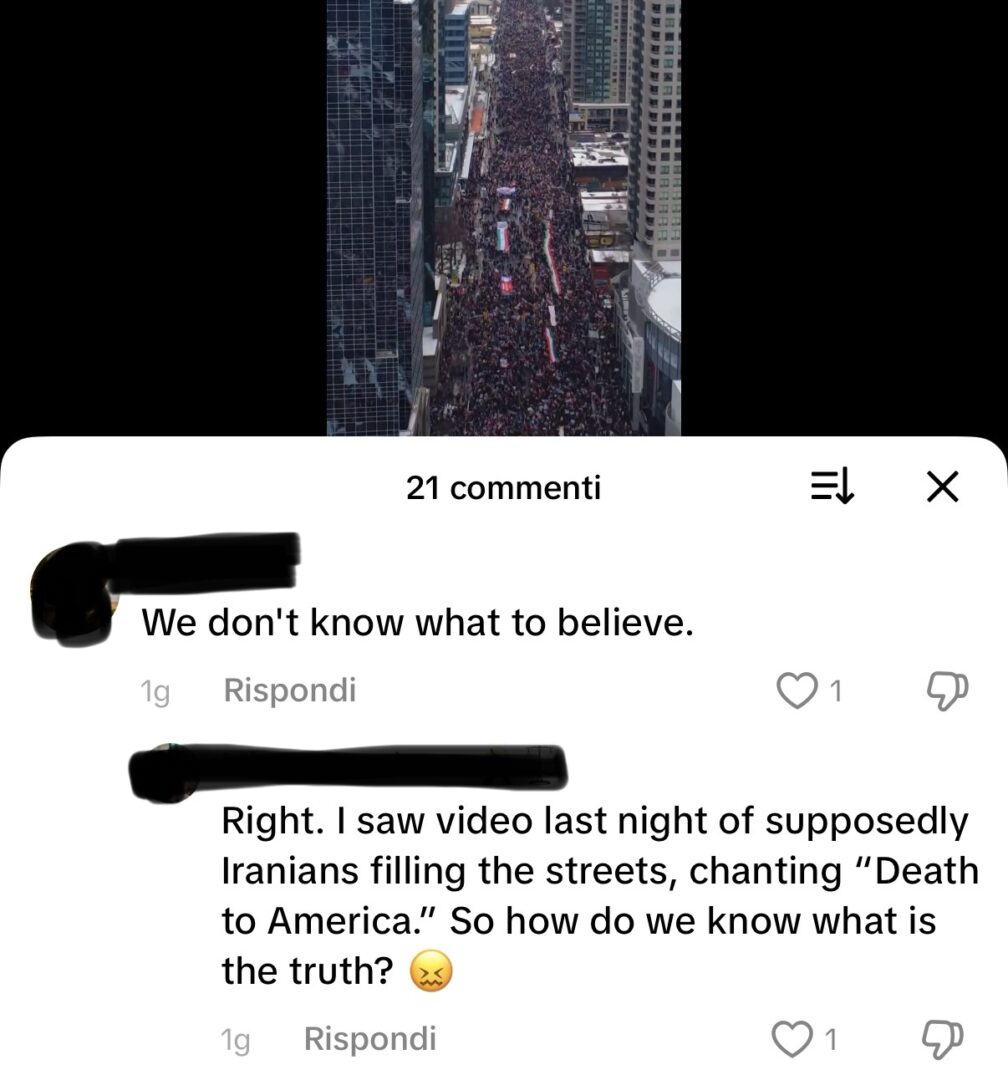Open the first commenter's blacked-out avatar

point(70,594)
